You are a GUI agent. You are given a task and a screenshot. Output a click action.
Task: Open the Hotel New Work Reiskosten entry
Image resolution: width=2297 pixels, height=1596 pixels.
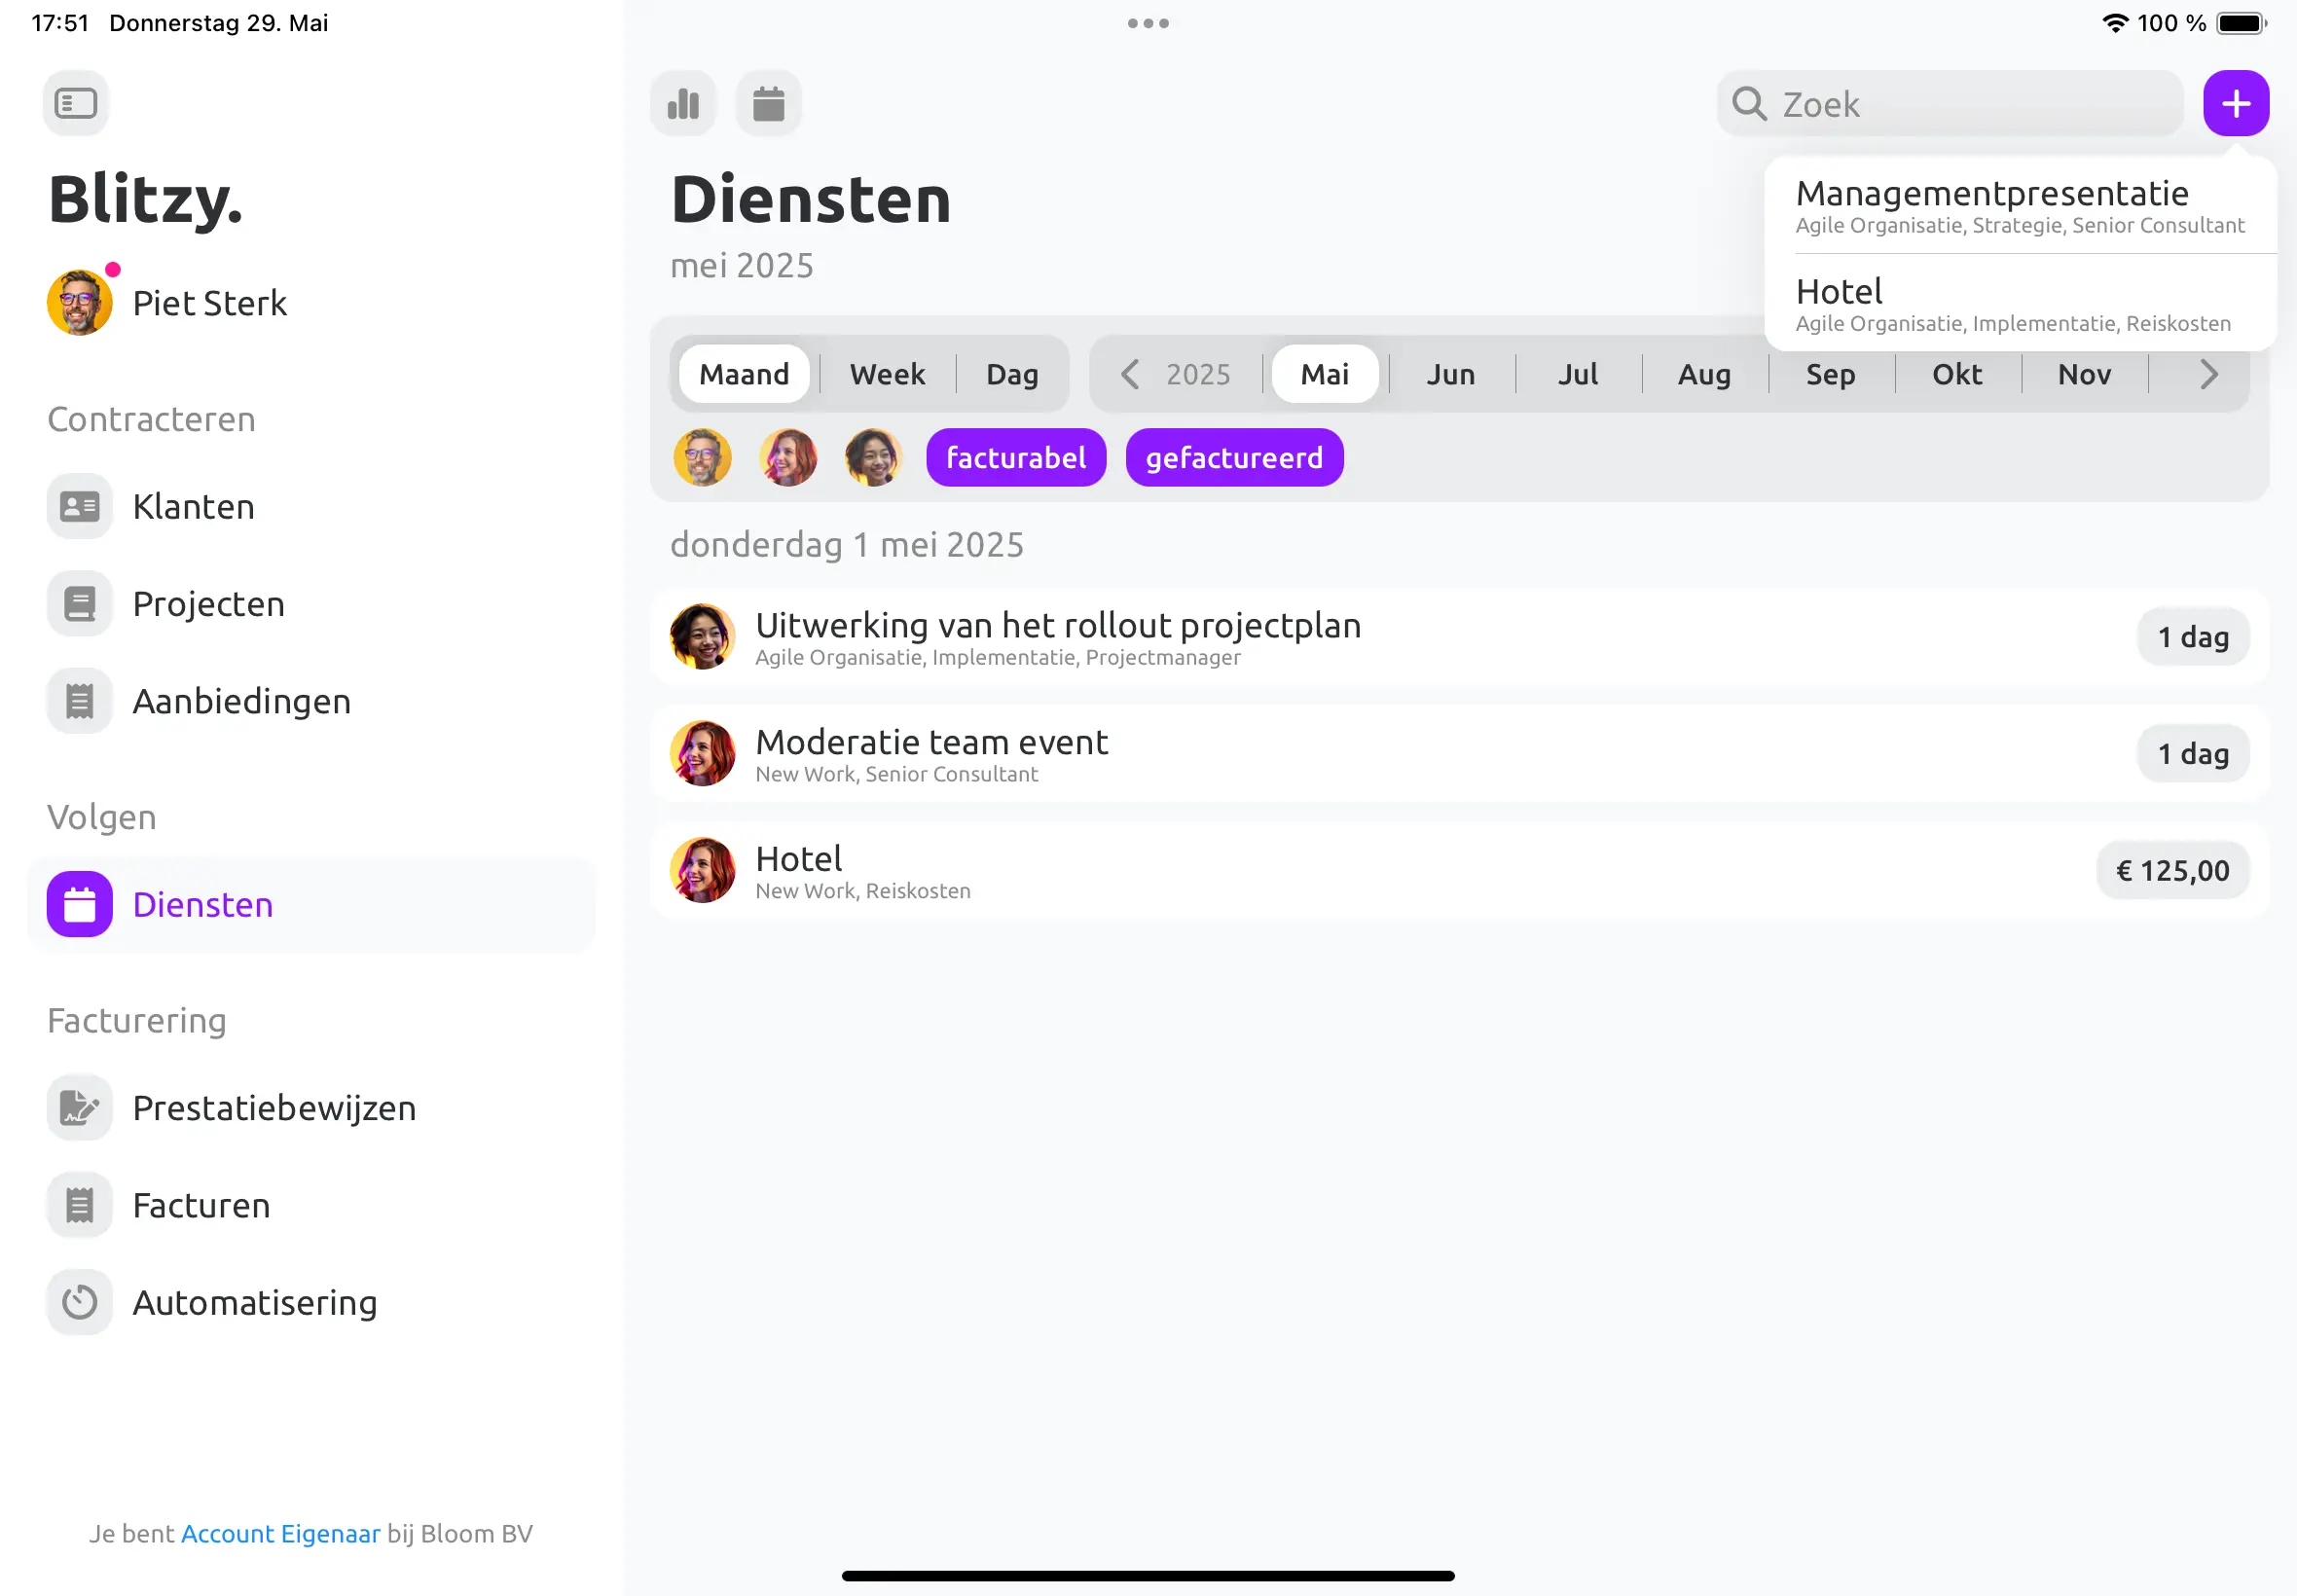tap(1459, 870)
